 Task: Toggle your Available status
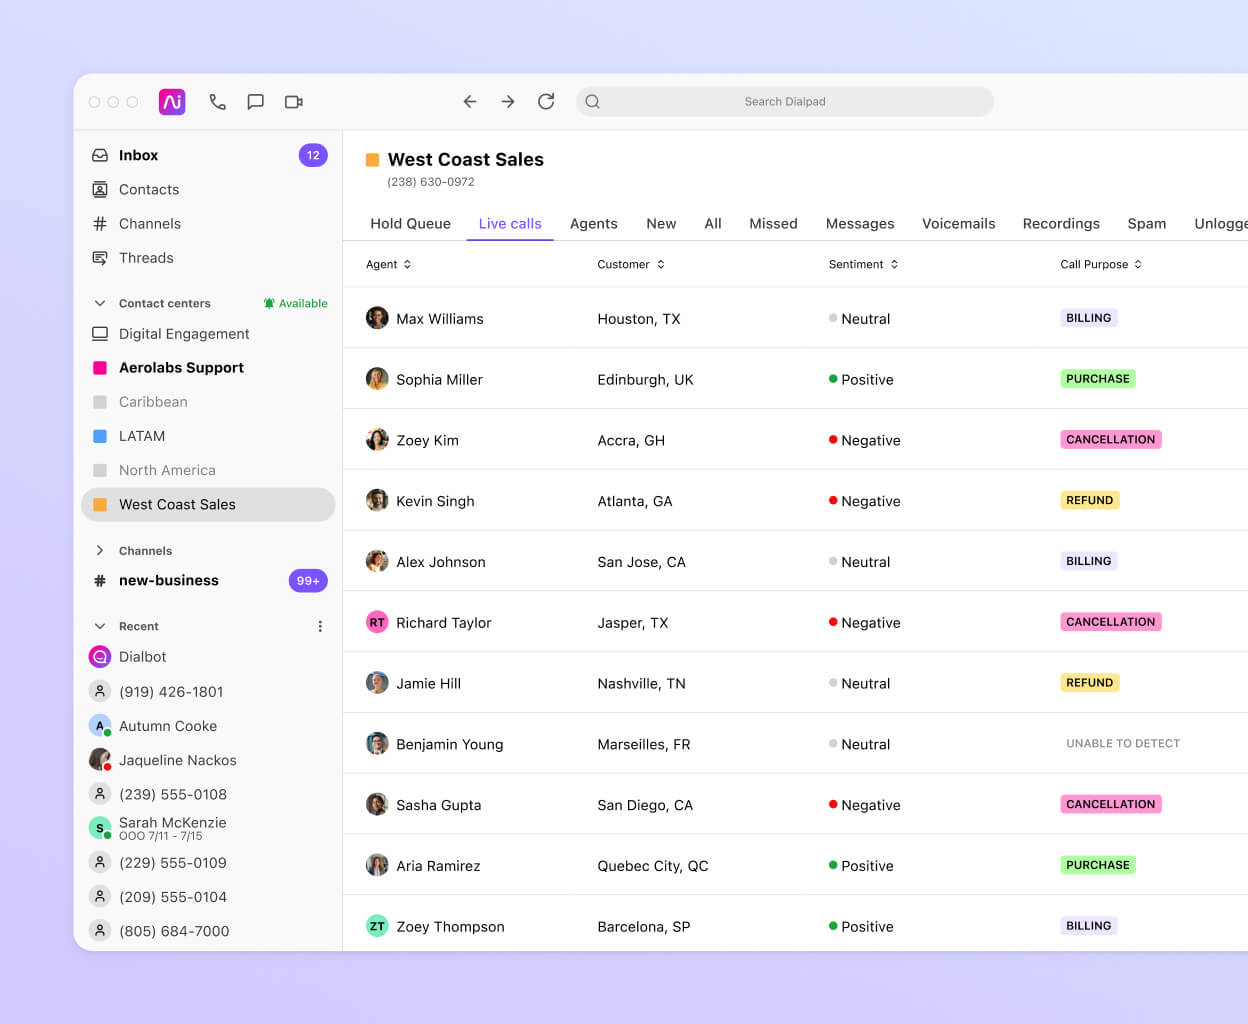pos(295,303)
